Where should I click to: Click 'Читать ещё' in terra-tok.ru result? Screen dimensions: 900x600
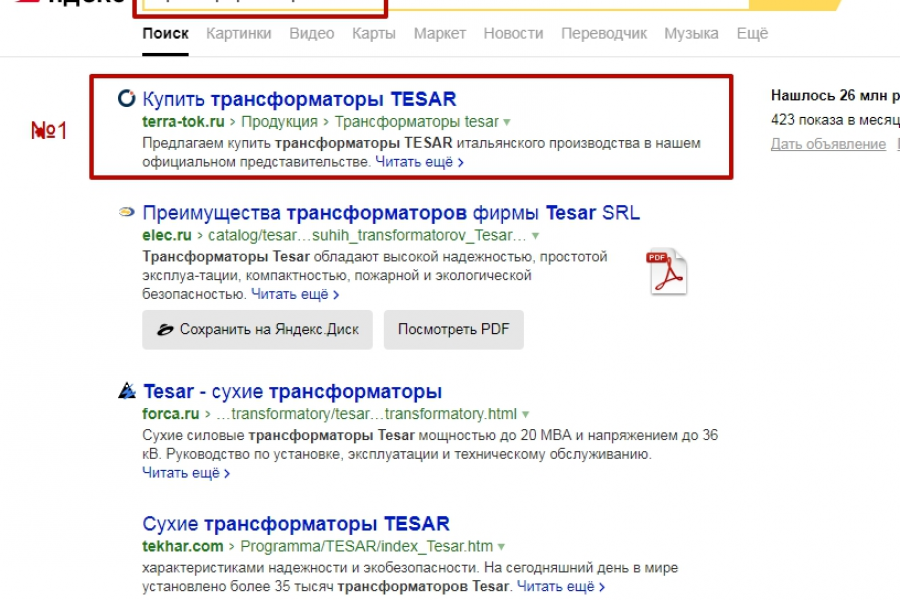coord(420,162)
